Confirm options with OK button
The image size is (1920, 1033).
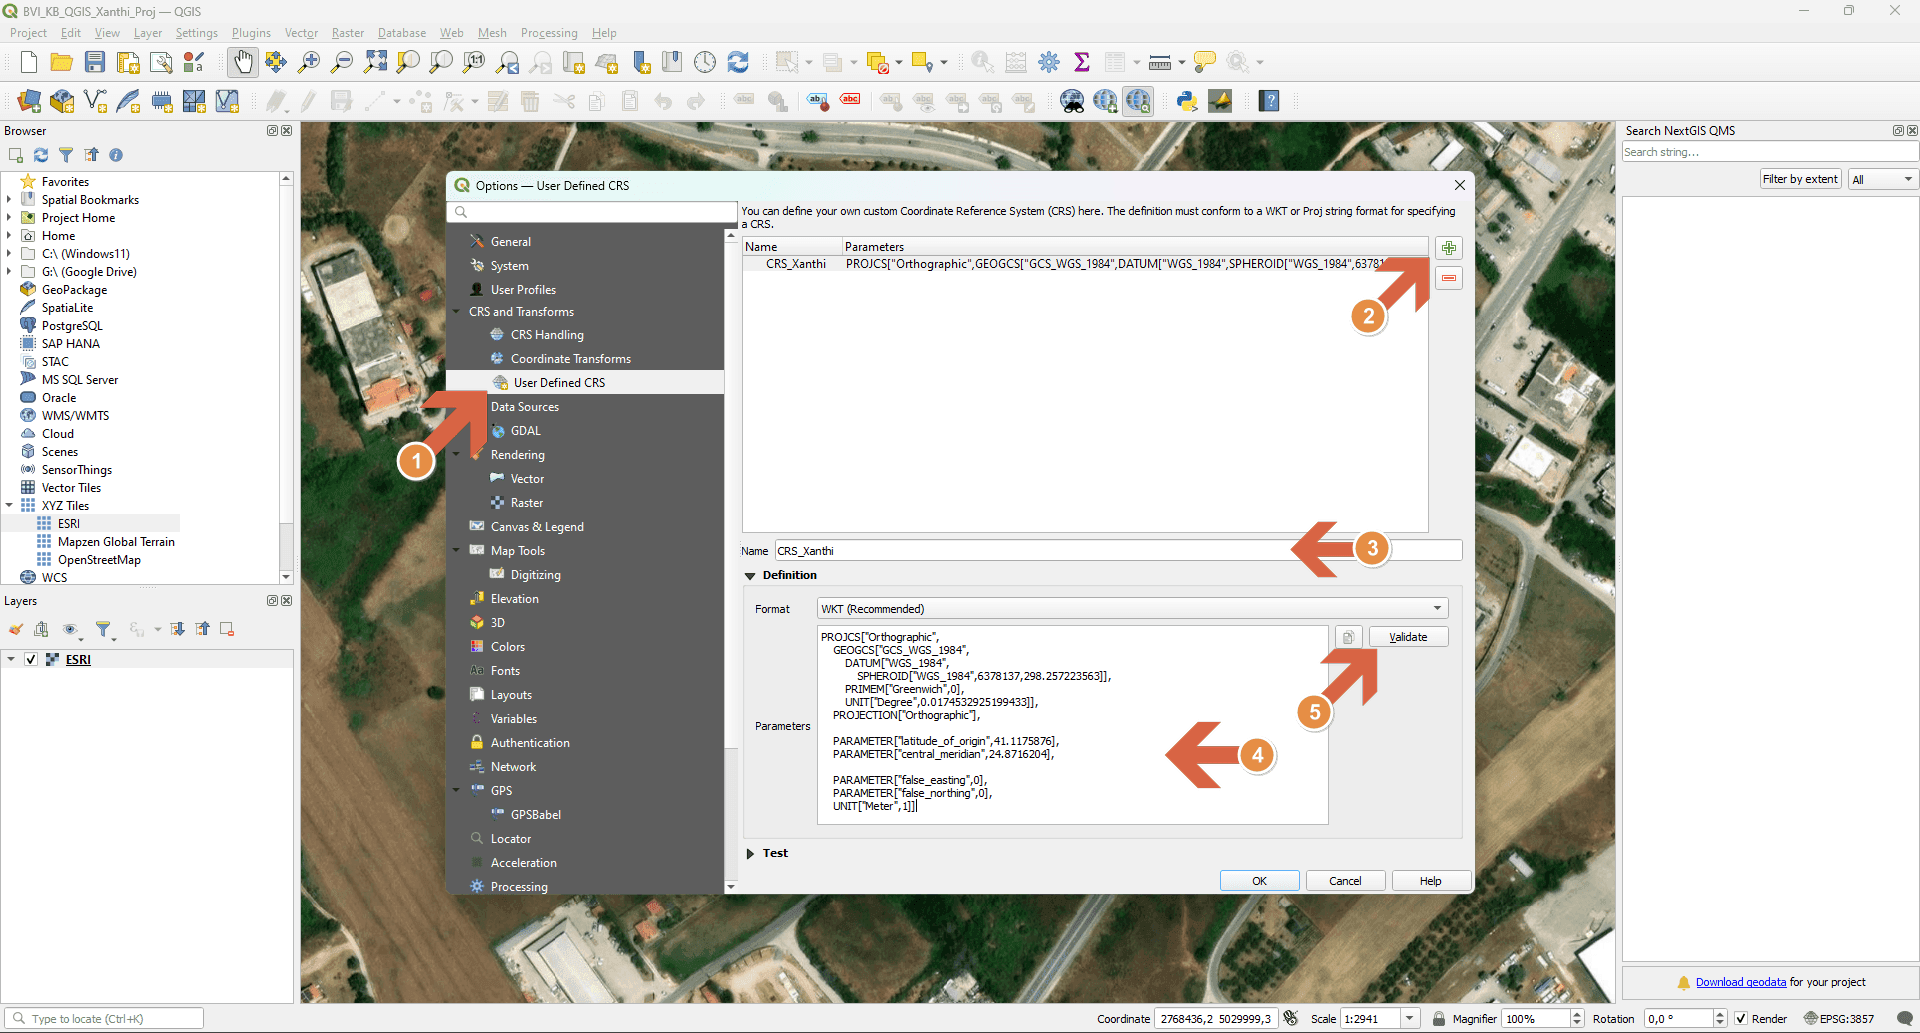click(1259, 881)
